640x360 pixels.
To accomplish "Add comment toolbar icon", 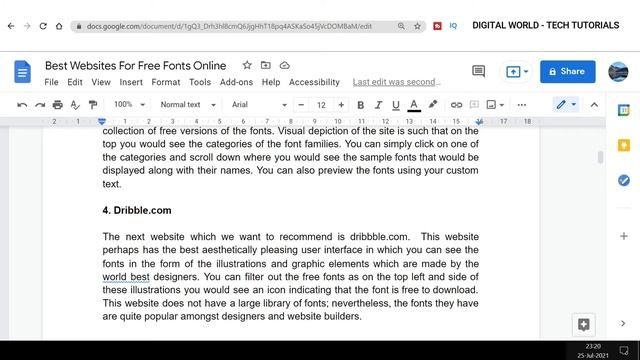I will [474, 105].
